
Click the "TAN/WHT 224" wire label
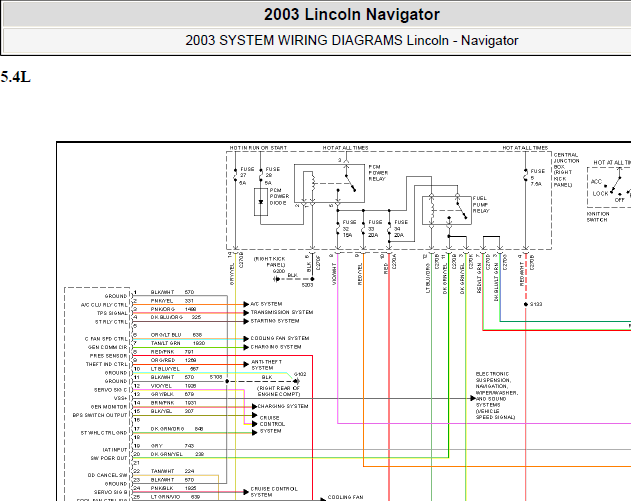[x=172, y=471]
